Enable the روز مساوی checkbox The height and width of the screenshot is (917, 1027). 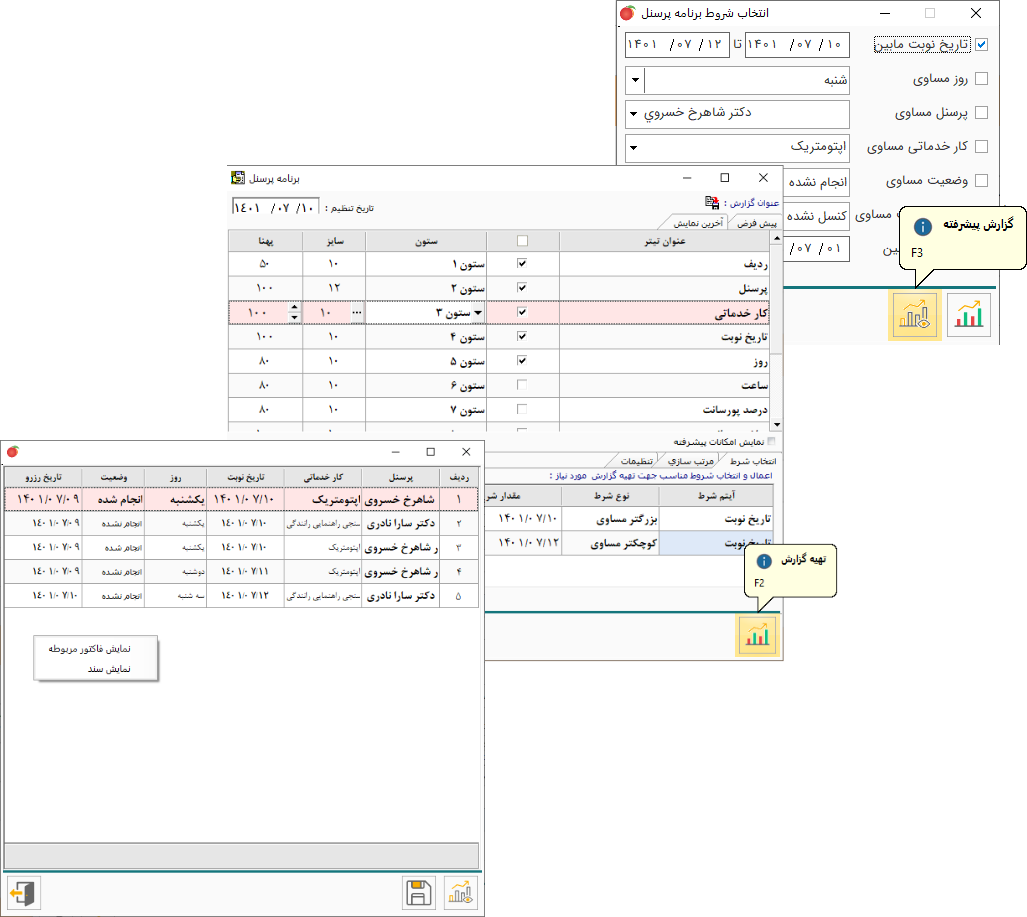pos(981,79)
